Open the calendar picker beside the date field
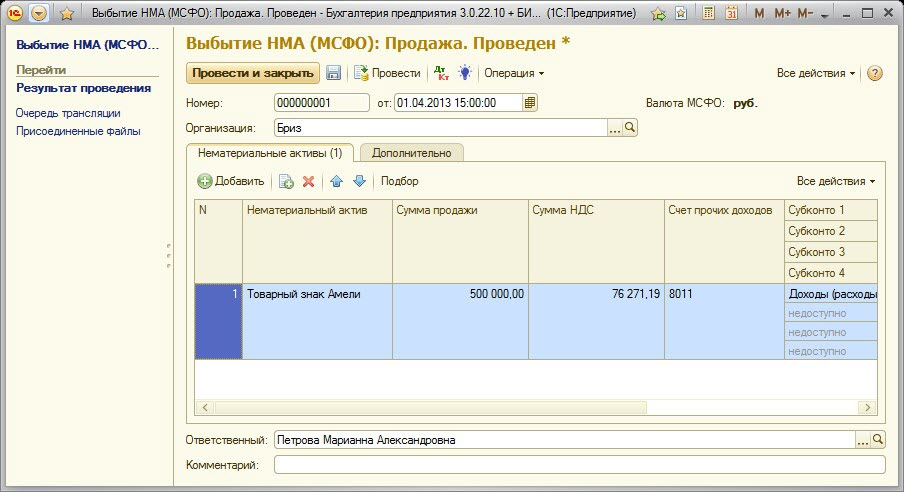This screenshot has height=492, width=904. pos(530,102)
